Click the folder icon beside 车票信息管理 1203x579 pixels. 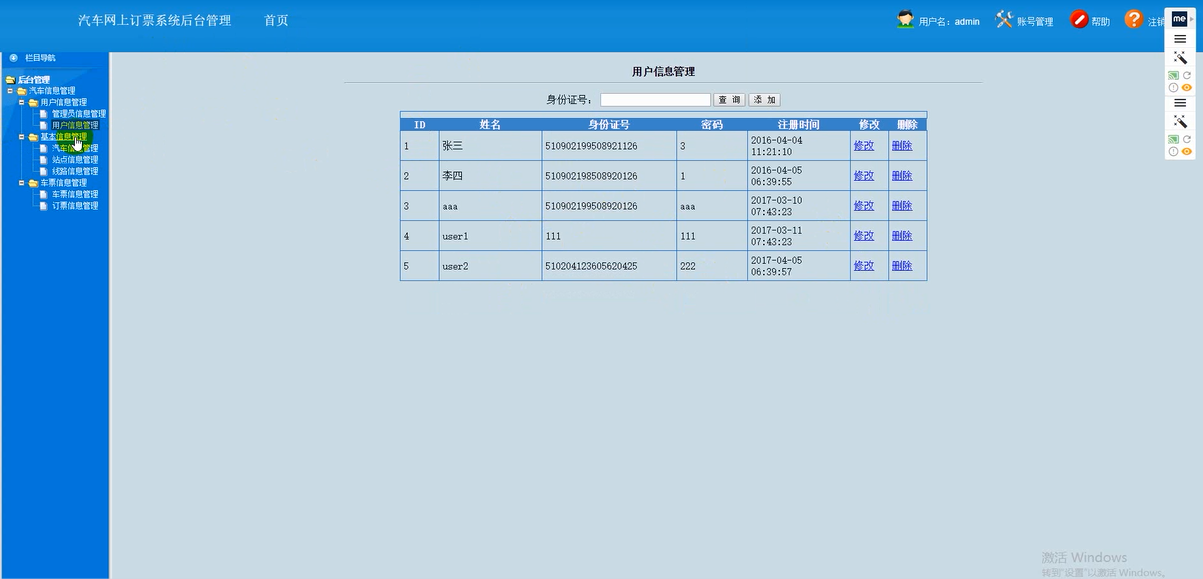click(x=33, y=183)
